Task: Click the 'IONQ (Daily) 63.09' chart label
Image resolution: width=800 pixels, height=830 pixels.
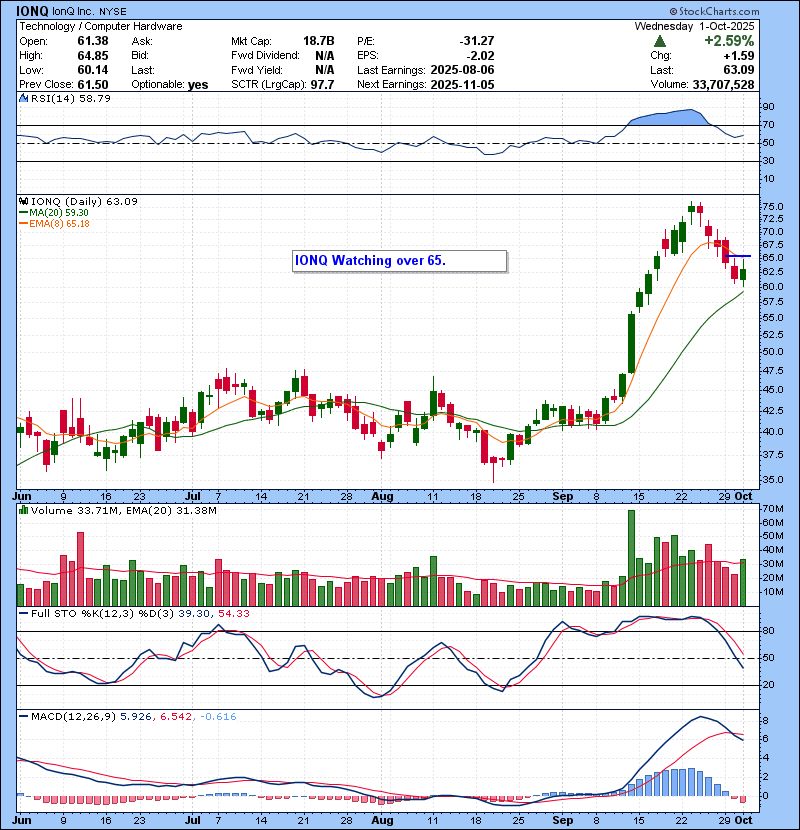Action: (x=84, y=201)
